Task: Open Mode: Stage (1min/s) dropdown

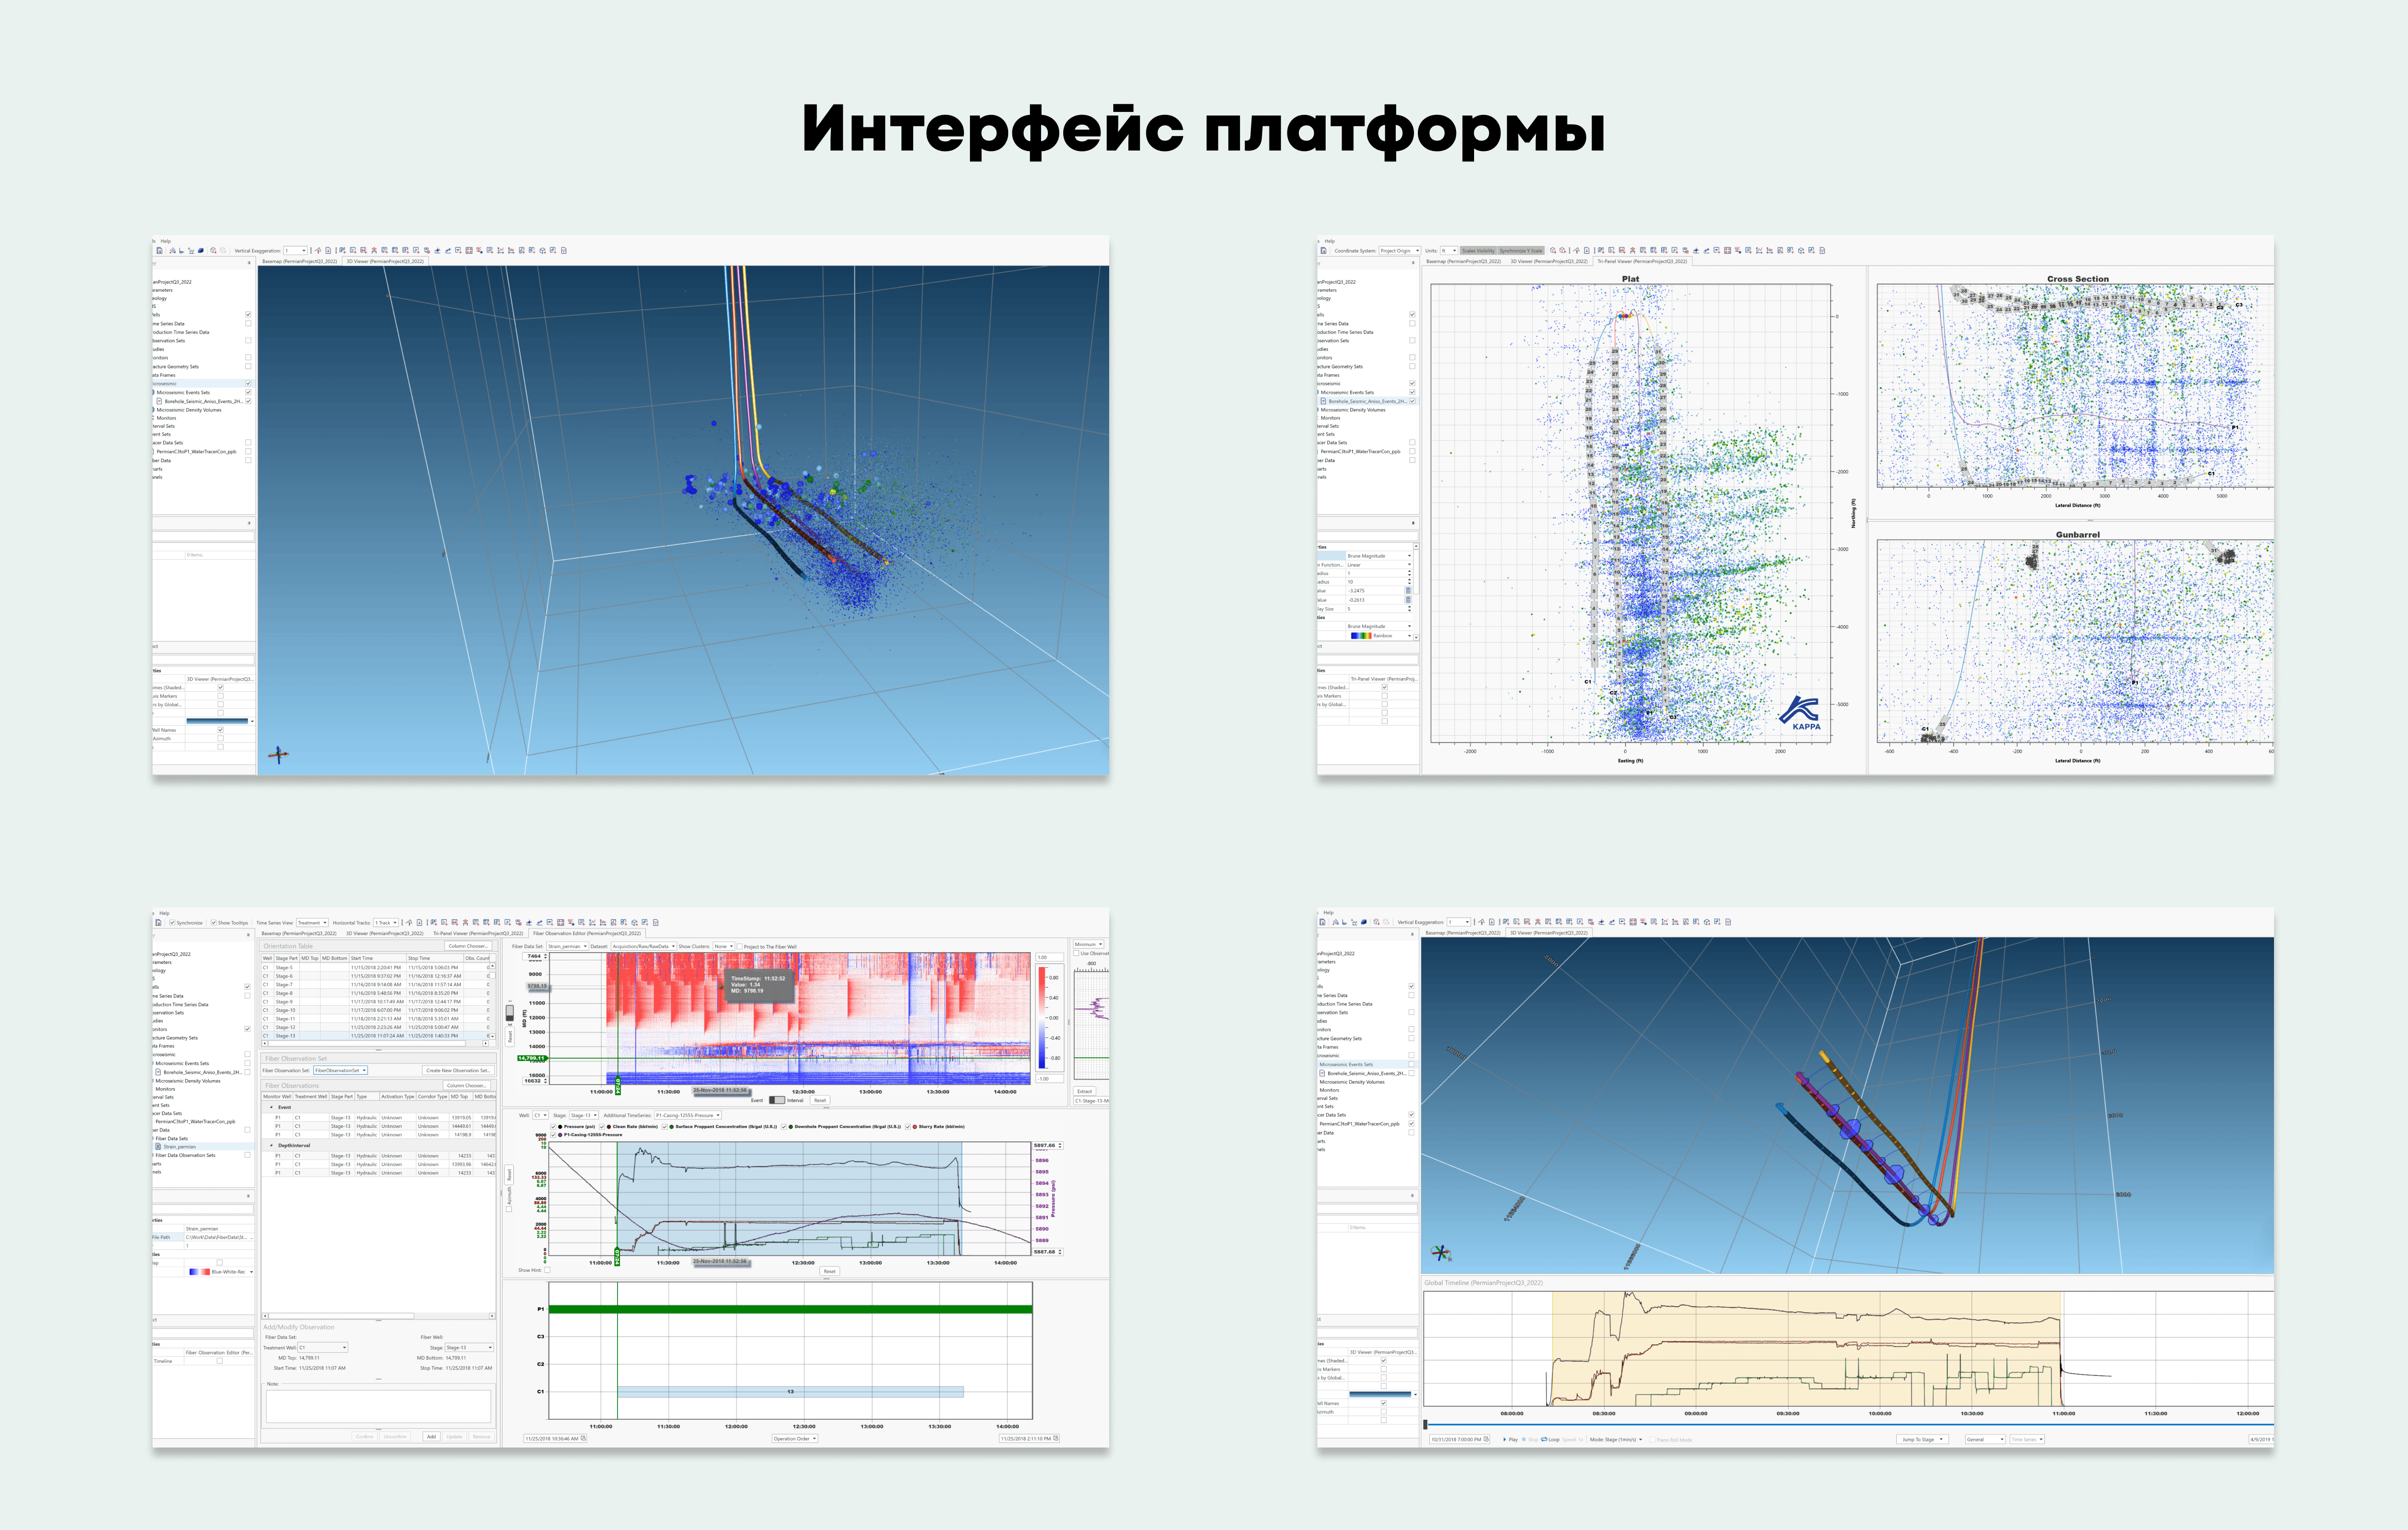Action: [x=1617, y=1439]
